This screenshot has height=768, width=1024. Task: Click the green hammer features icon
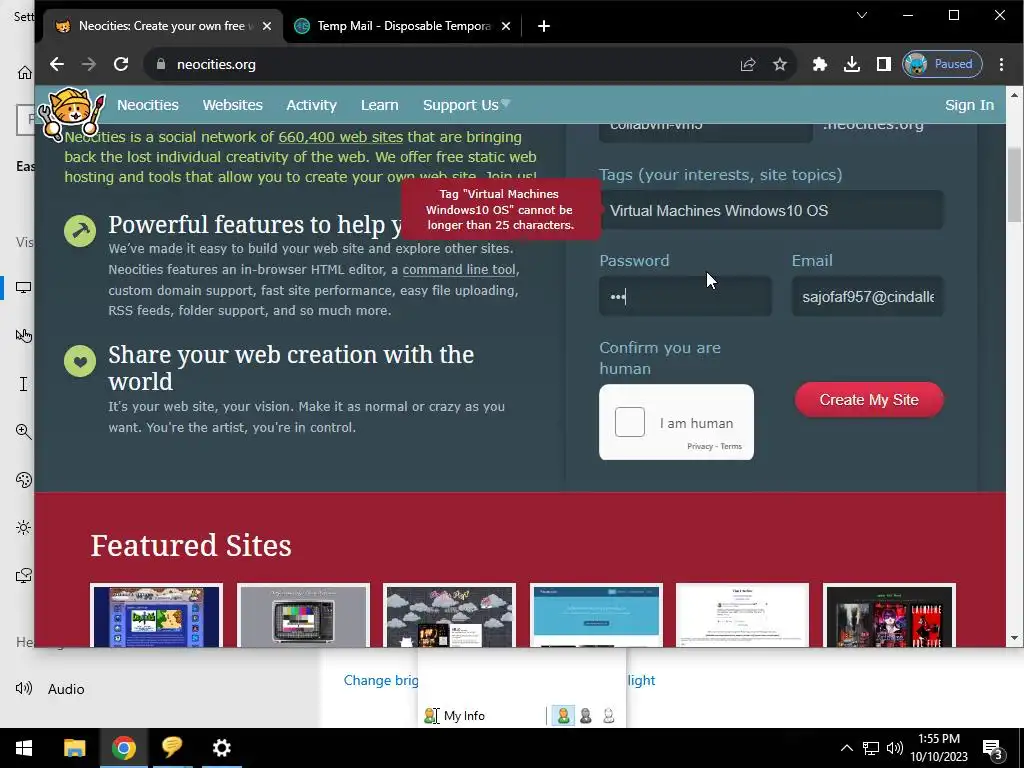(80, 231)
